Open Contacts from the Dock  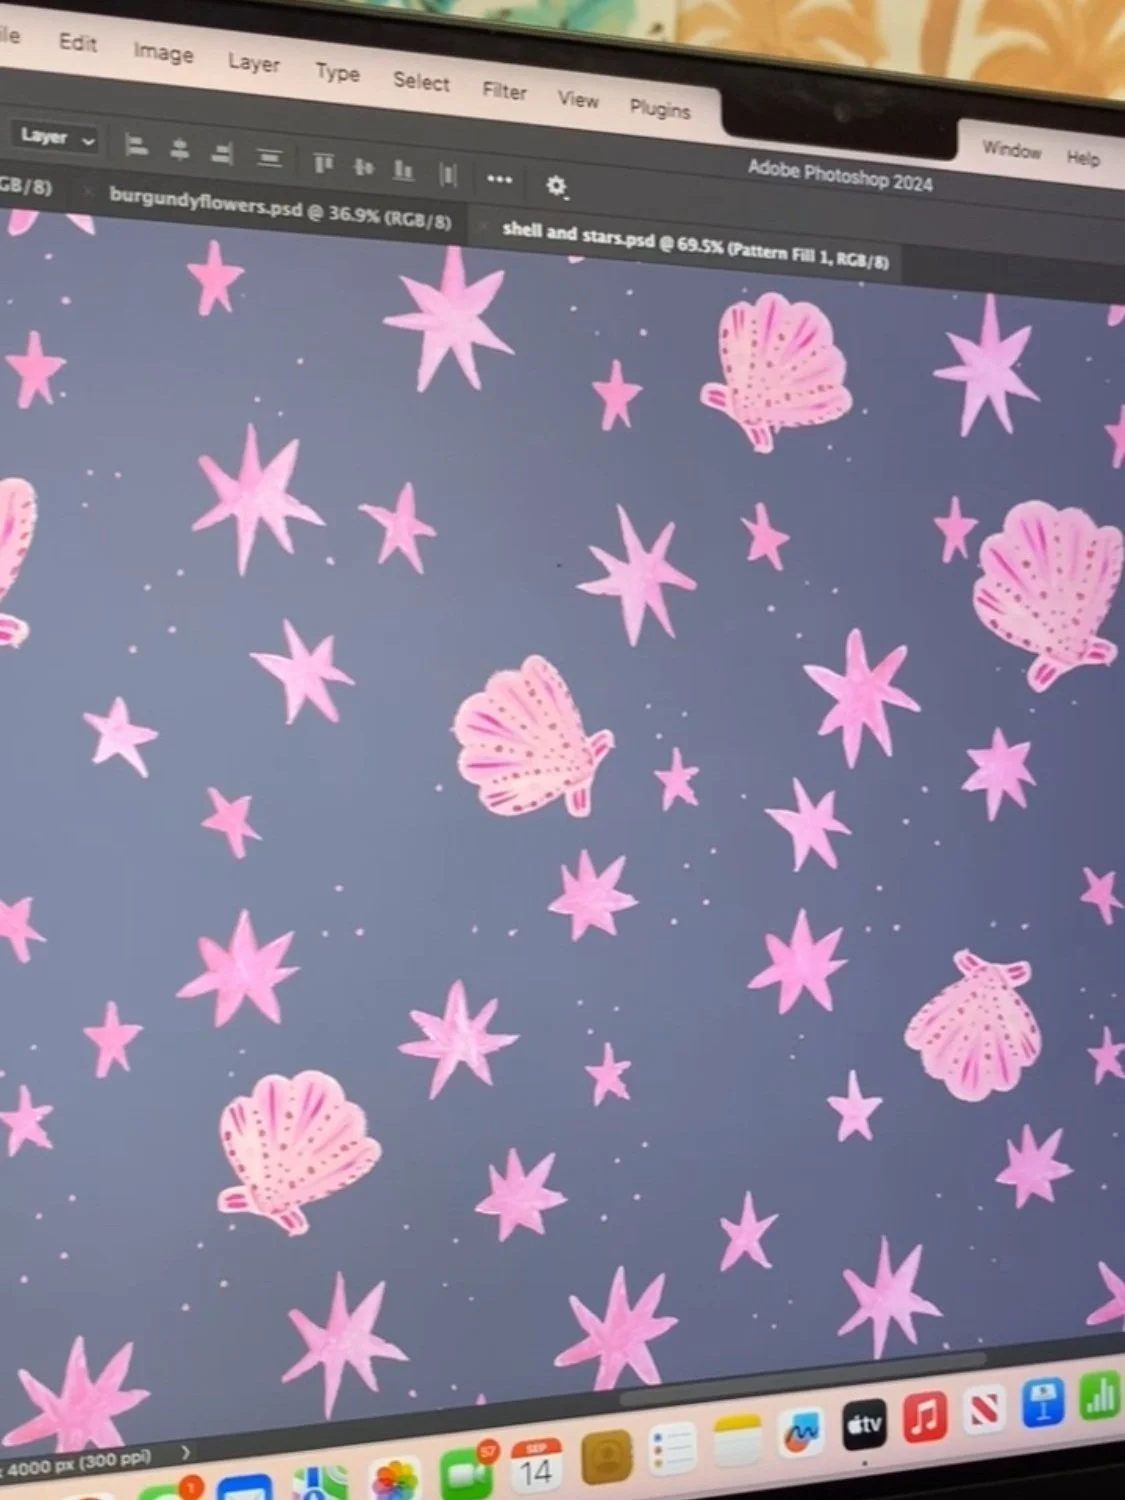(x=606, y=1456)
